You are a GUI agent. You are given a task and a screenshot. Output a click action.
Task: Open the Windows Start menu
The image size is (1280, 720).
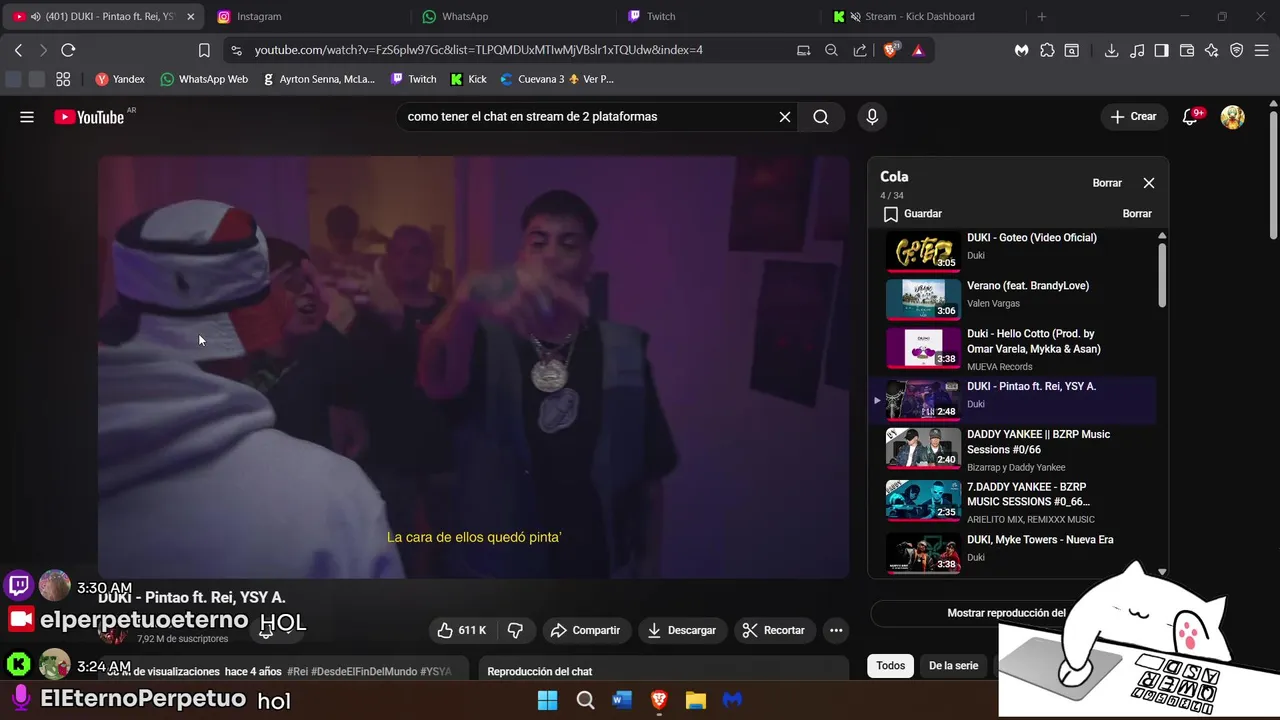tap(548, 700)
